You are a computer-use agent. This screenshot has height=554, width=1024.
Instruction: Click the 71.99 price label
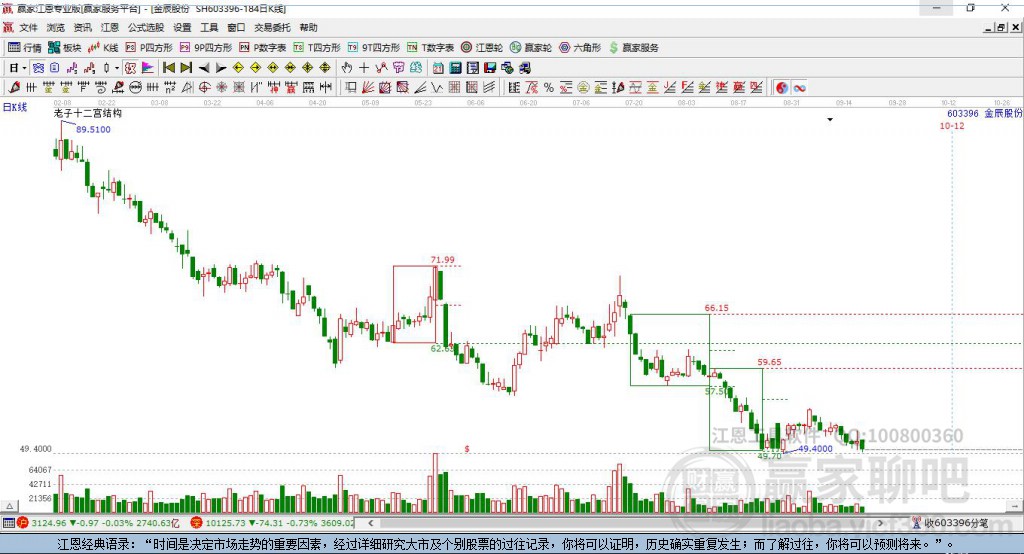tap(443, 259)
